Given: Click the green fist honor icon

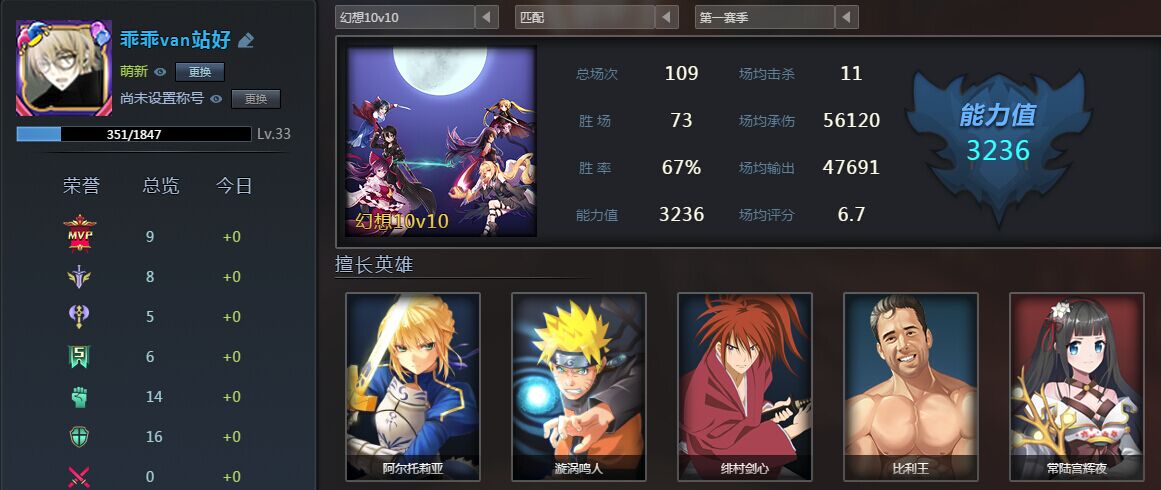Looking at the screenshot, I should click(x=79, y=397).
